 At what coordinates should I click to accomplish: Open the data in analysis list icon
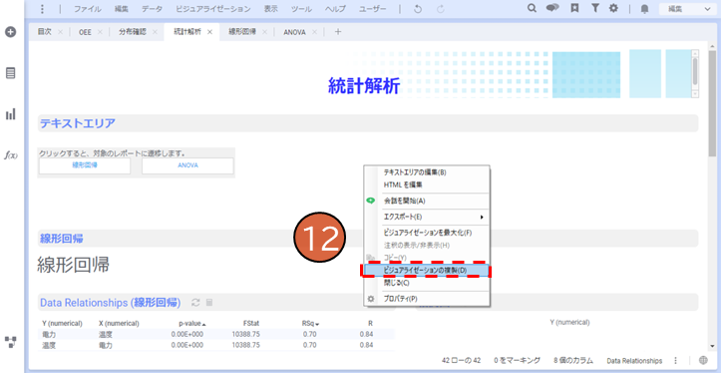11,73
